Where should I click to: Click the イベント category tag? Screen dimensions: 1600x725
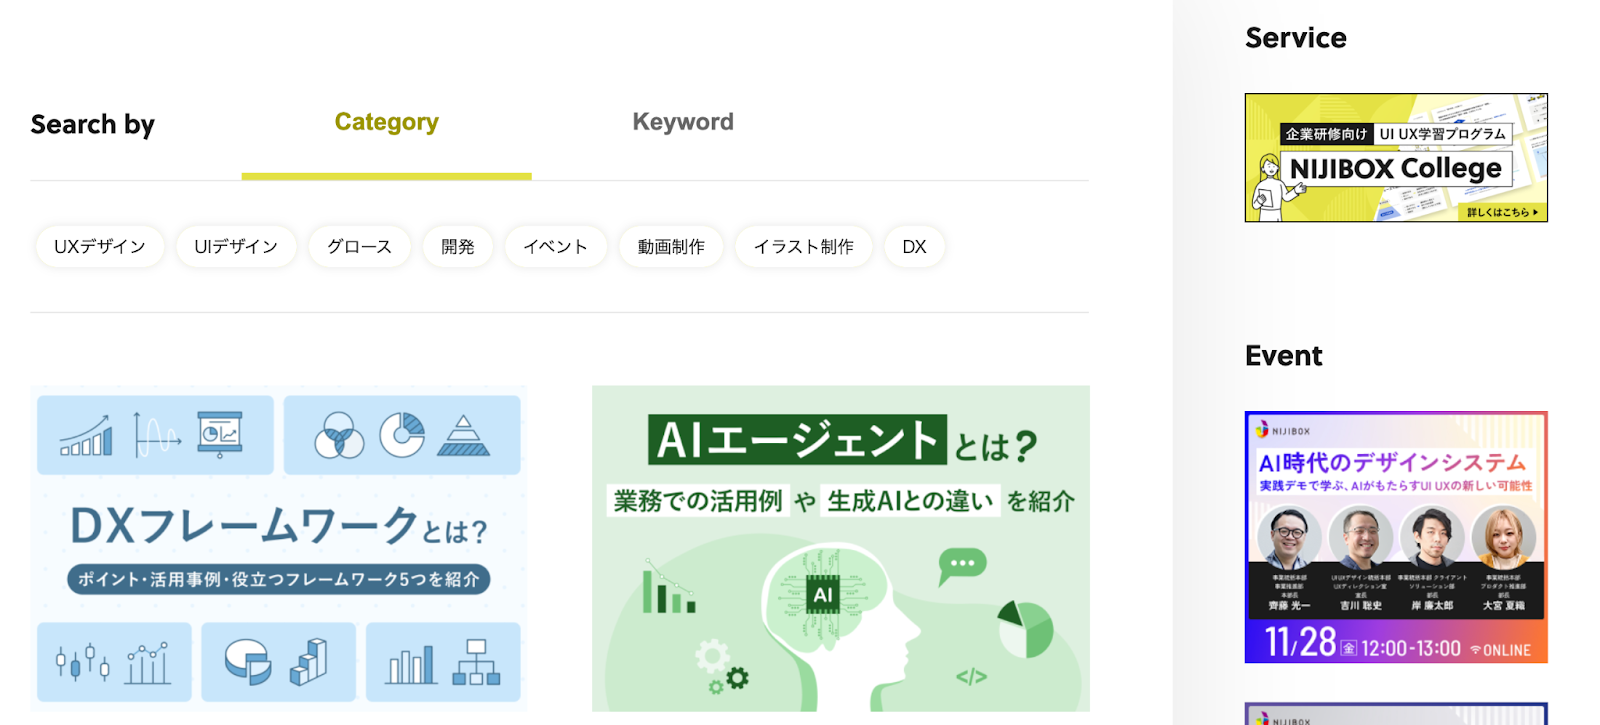point(555,247)
